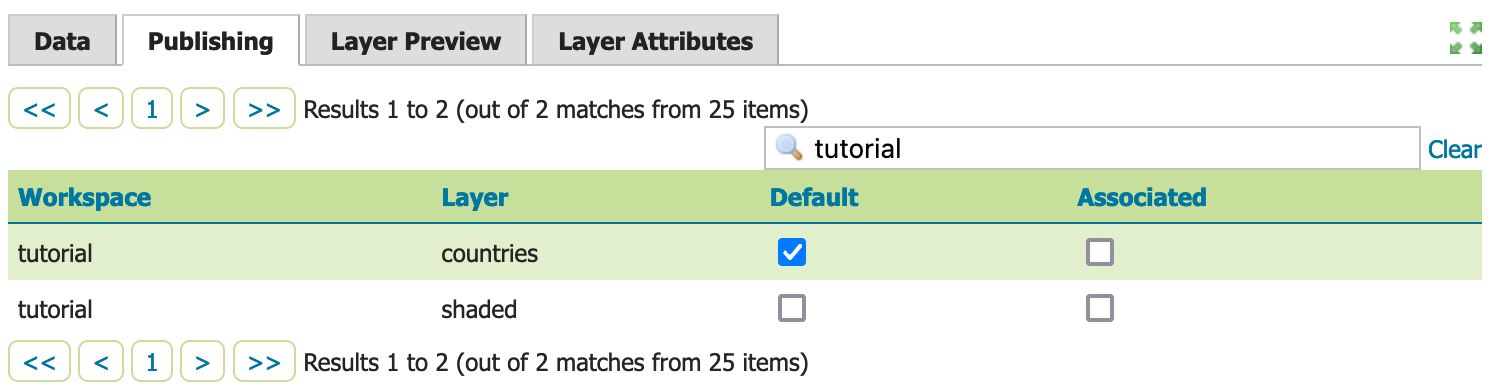
Task: Open the Layer Attributes tab
Action: click(655, 41)
